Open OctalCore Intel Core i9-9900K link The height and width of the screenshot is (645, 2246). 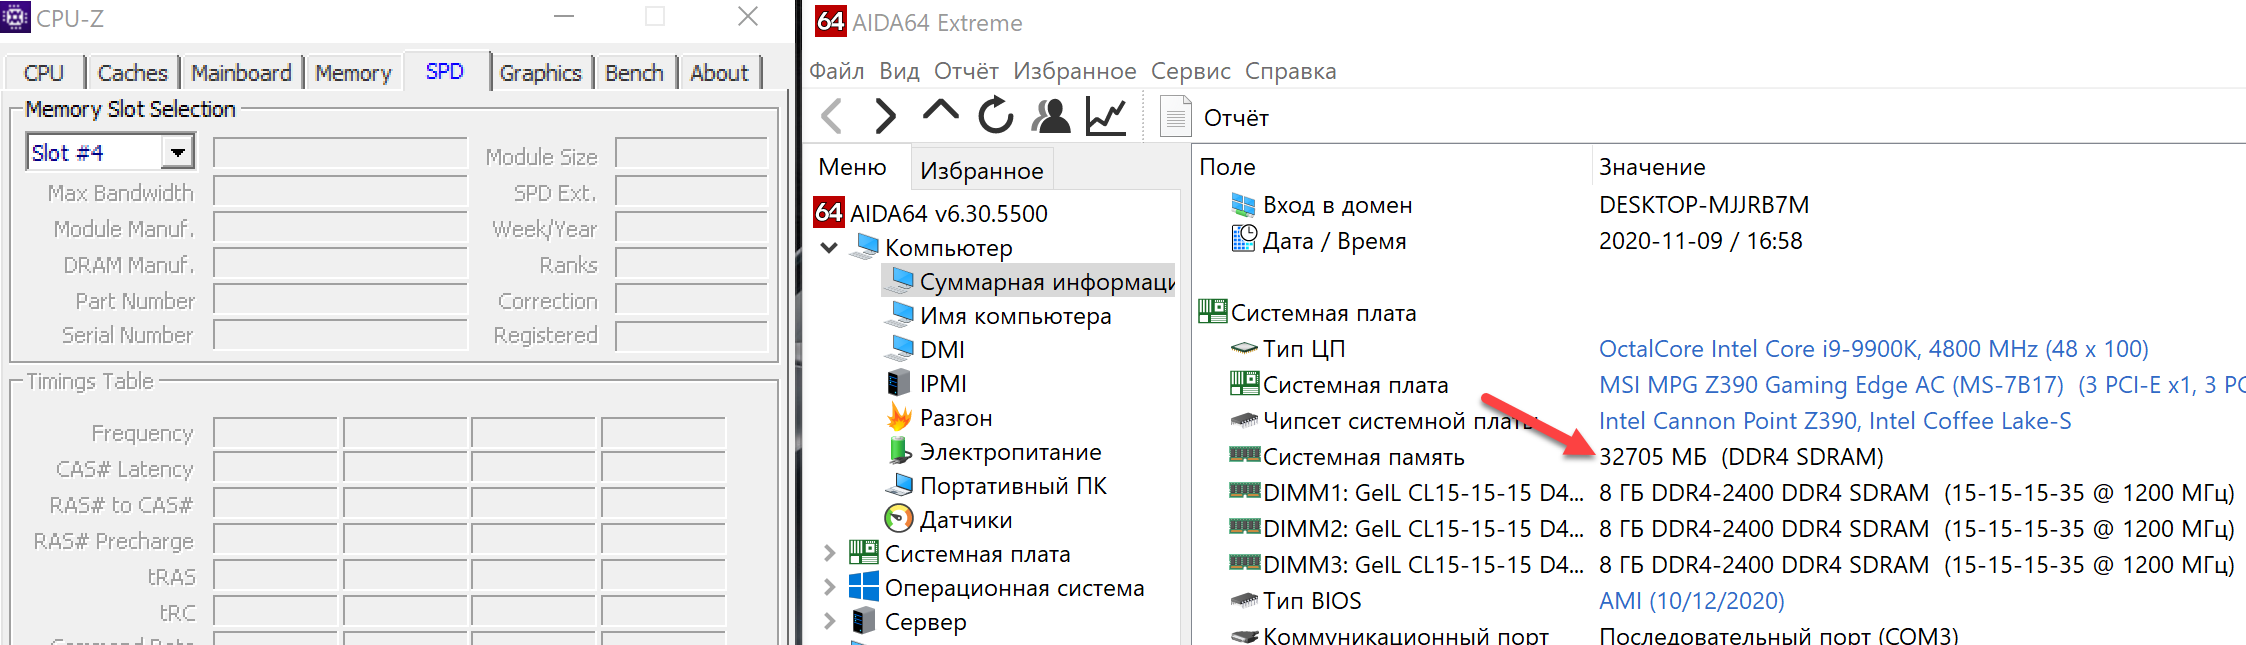click(1873, 348)
